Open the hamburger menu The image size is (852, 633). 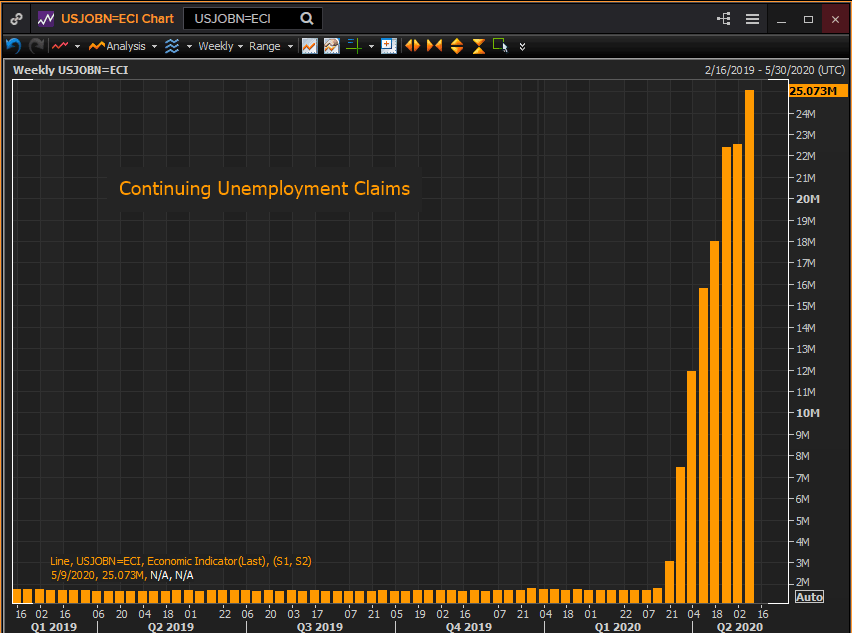(x=752, y=19)
